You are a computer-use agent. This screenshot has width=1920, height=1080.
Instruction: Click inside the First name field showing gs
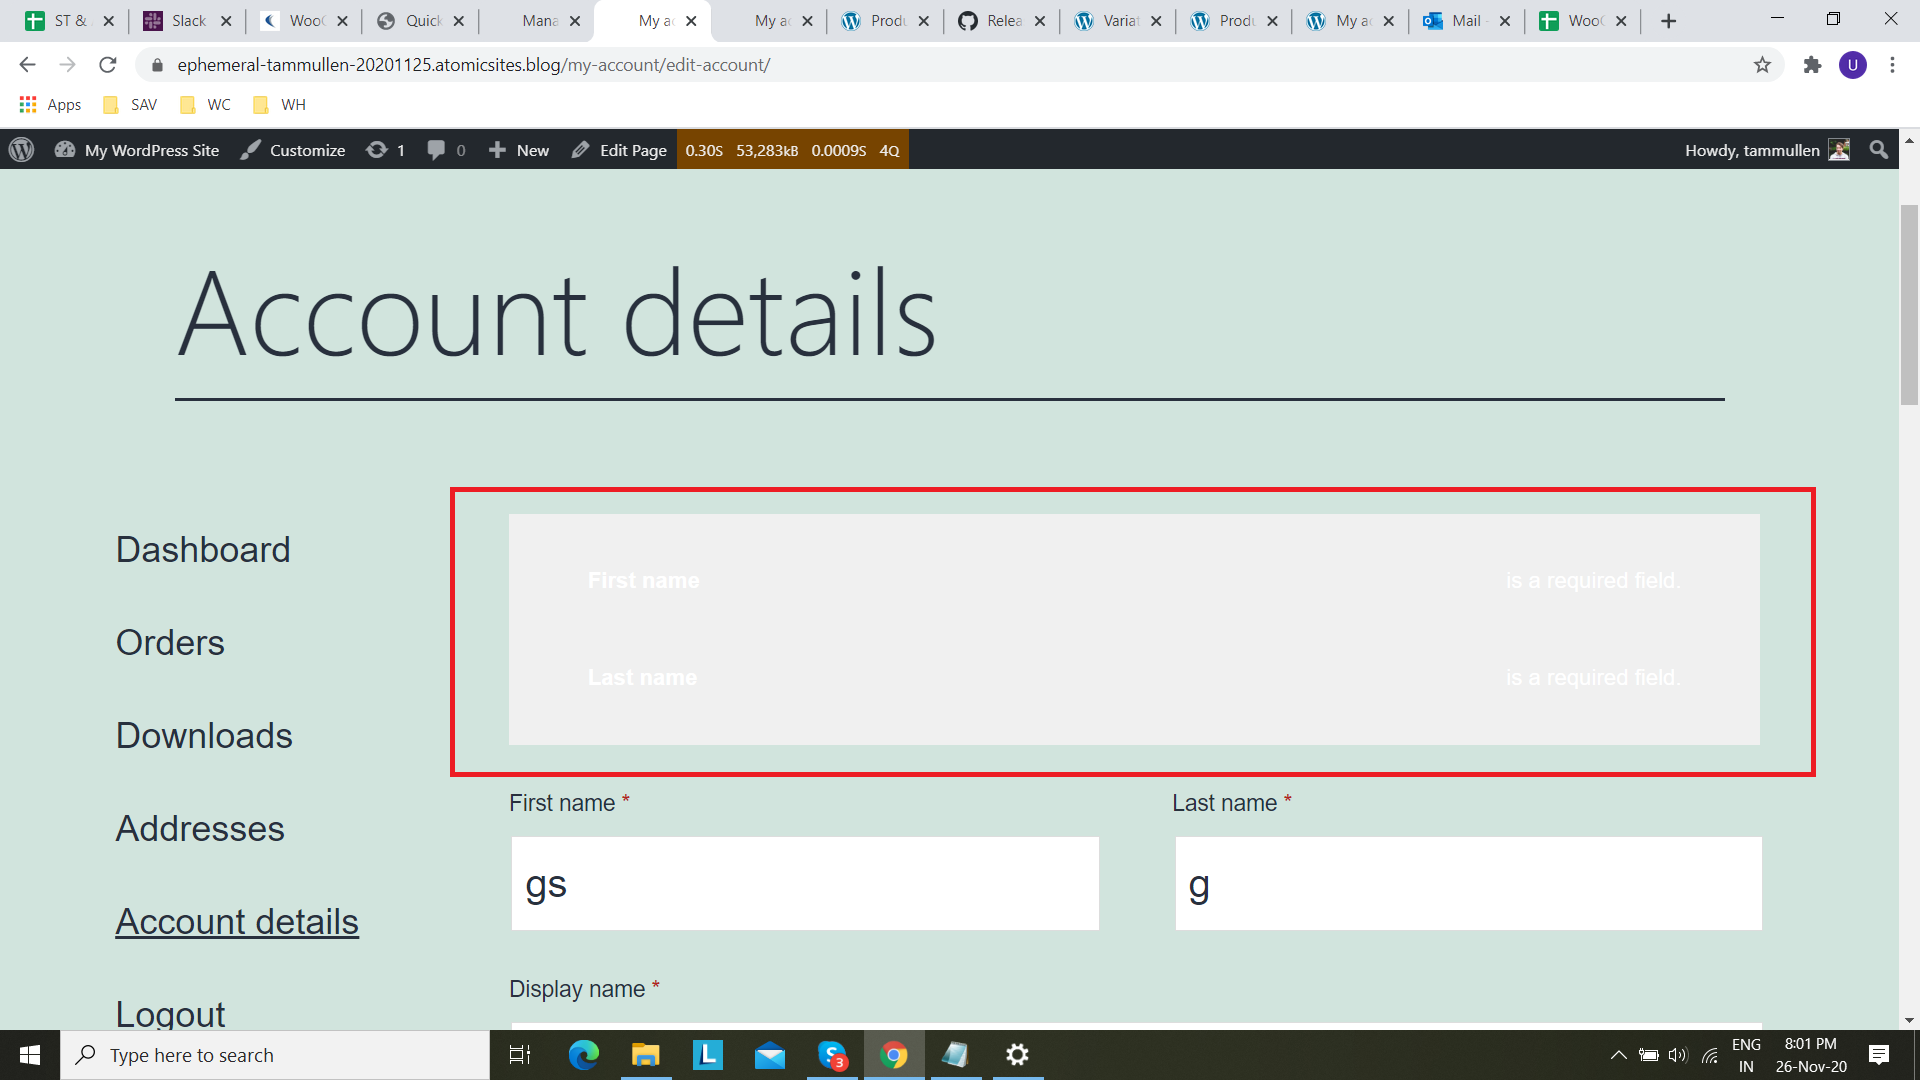pos(804,883)
